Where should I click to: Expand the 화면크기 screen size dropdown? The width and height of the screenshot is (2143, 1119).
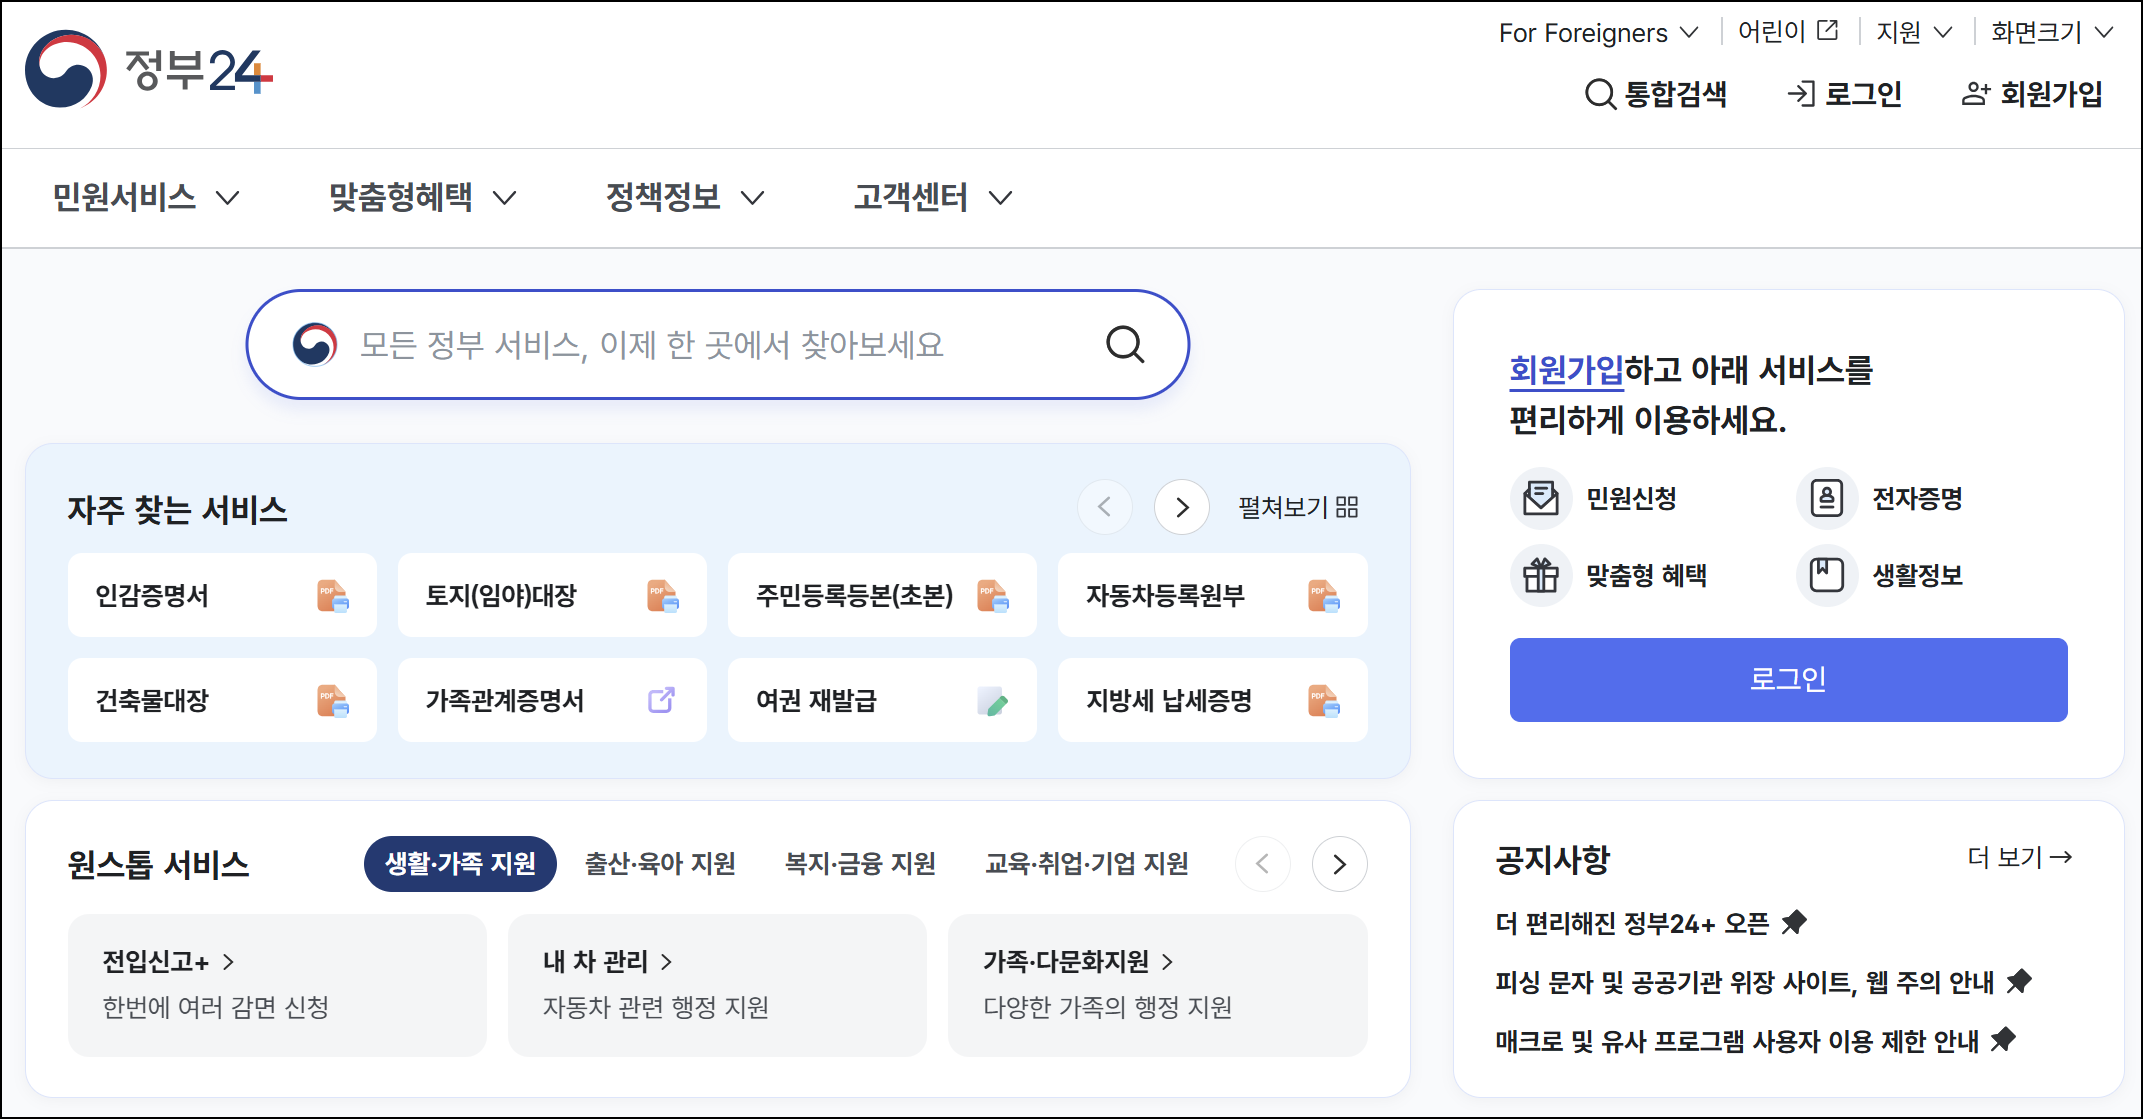(x=2051, y=33)
